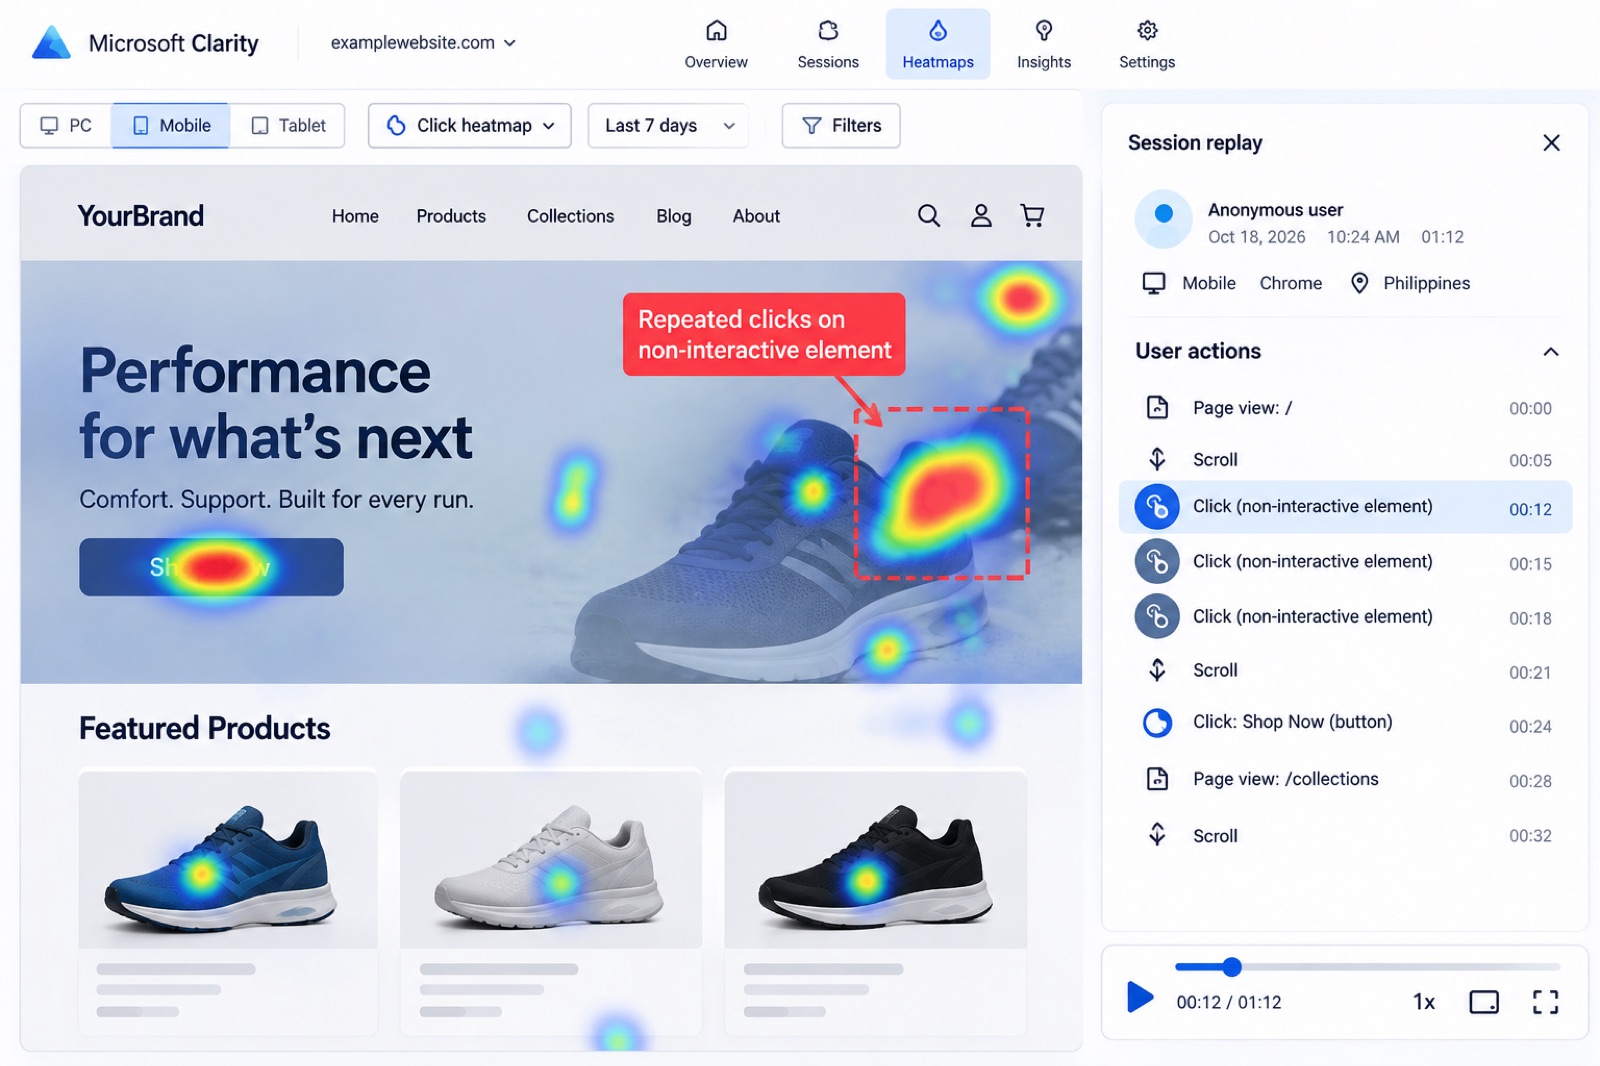Select the Heatmaps tab
Image resolution: width=1600 pixels, height=1066 pixels.
tap(938, 45)
